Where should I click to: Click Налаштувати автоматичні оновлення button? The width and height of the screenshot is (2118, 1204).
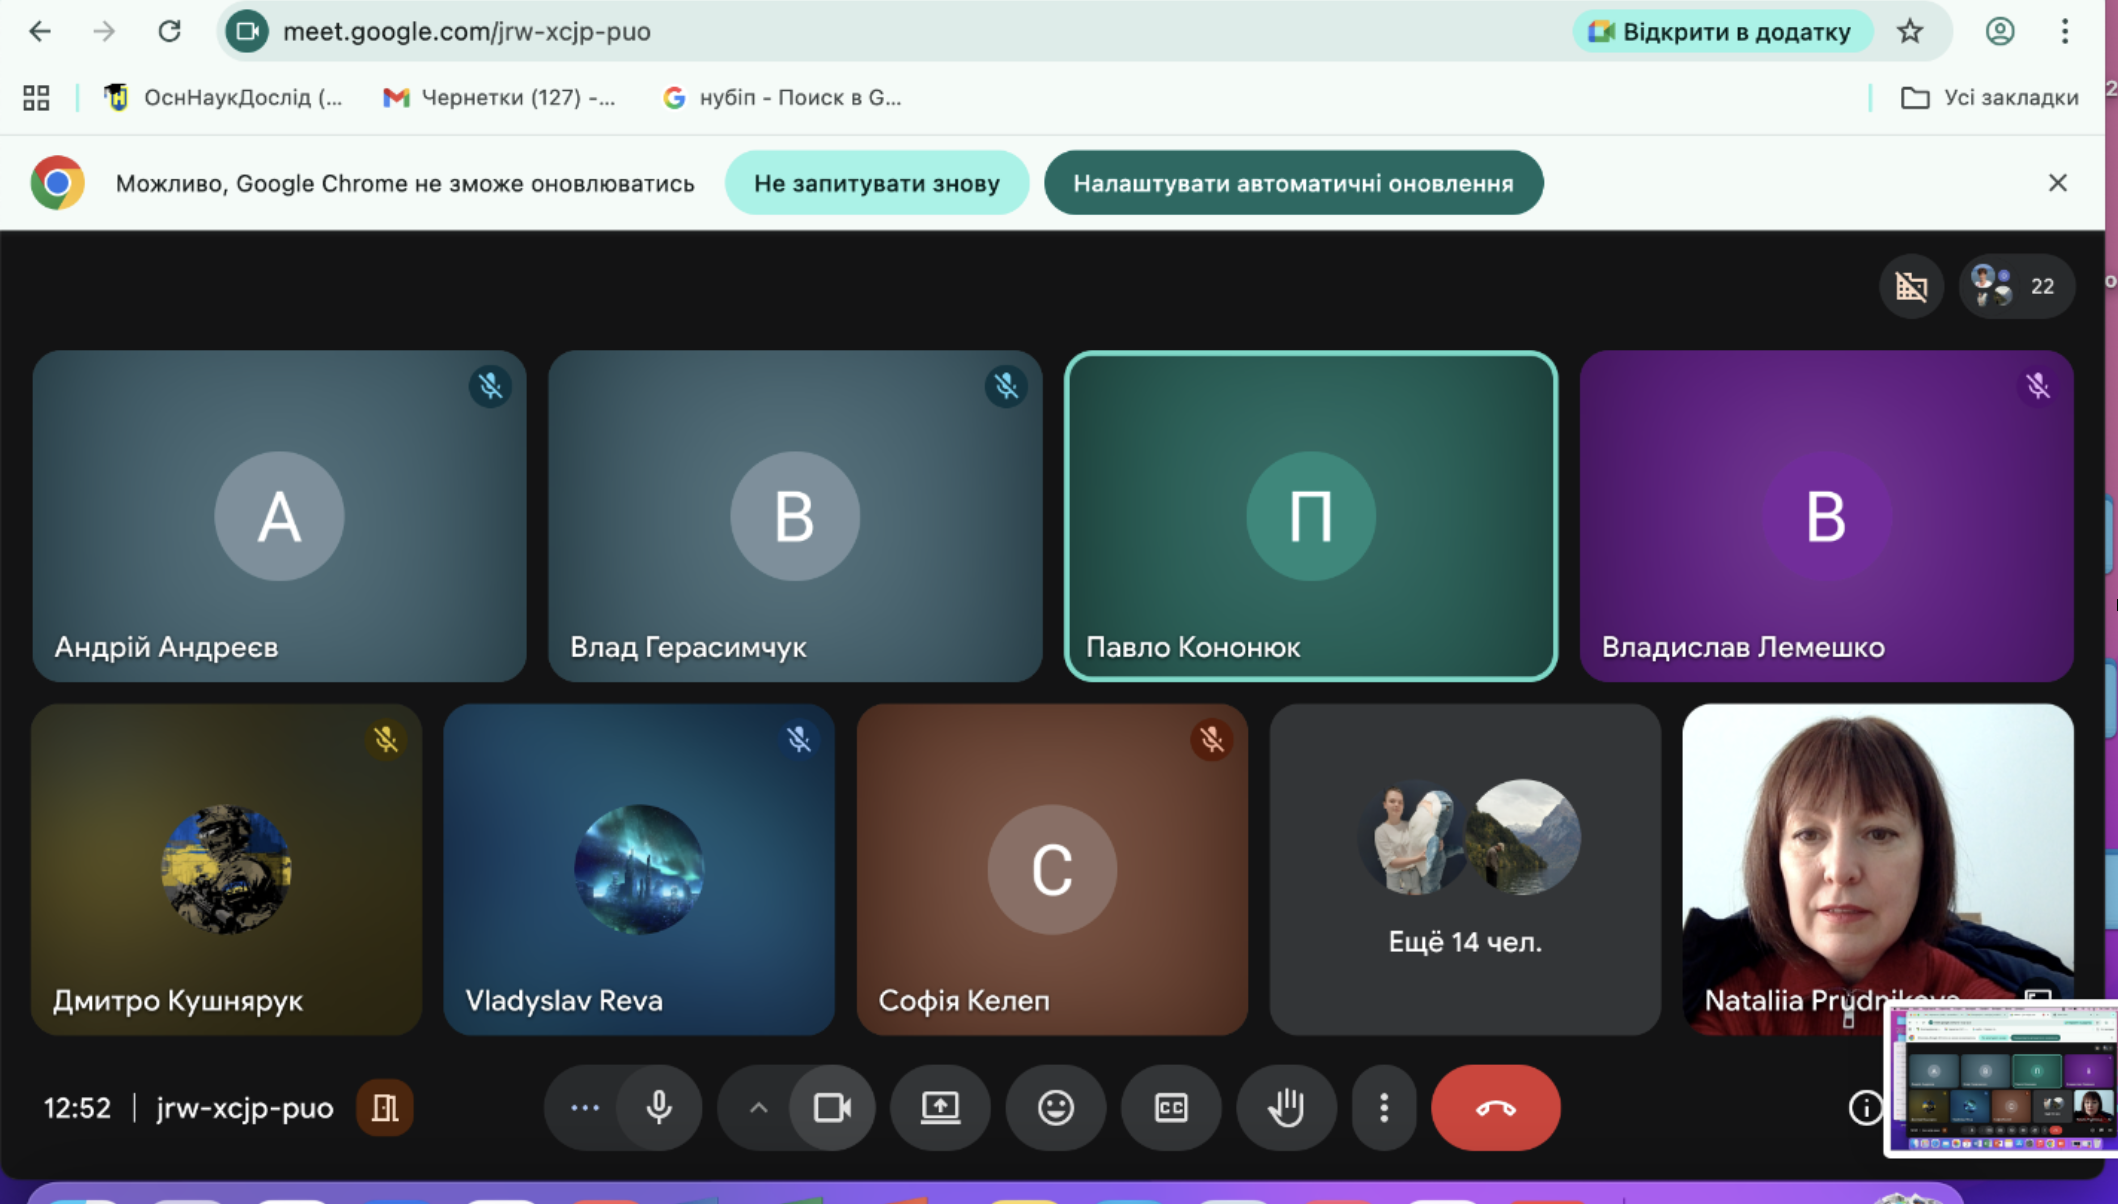coord(1293,183)
